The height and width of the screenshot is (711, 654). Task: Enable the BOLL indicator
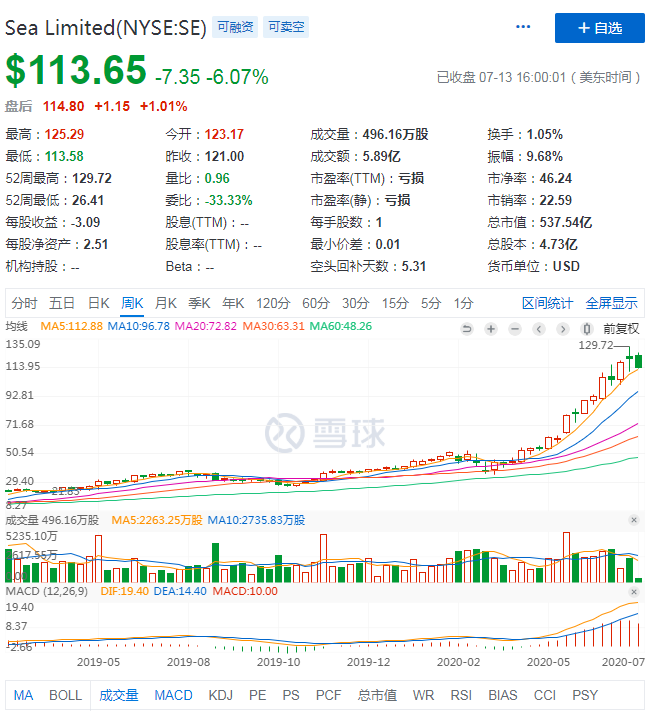65,695
